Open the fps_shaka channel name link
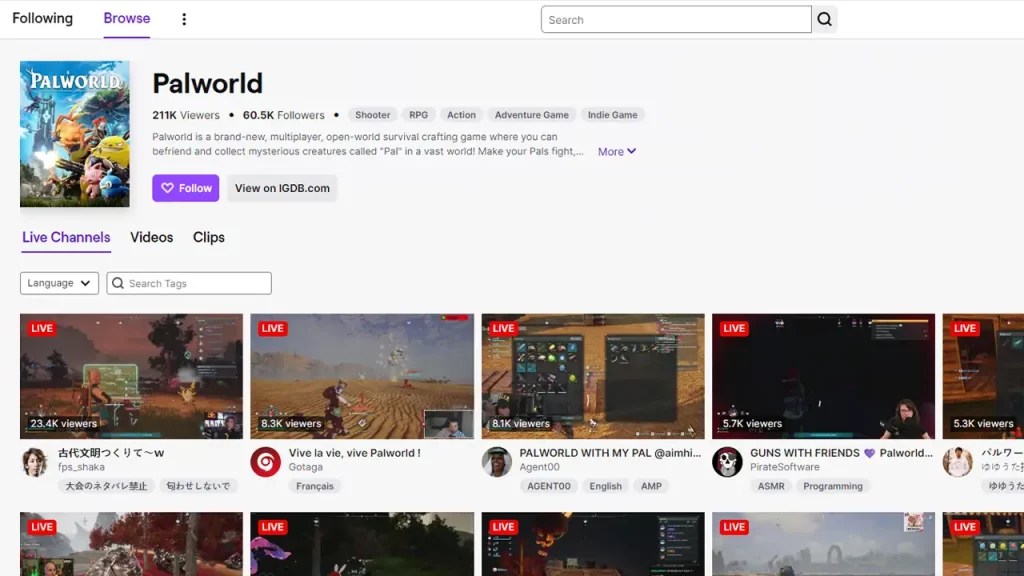The width and height of the screenshot is (1024, 576). point(81,467)
